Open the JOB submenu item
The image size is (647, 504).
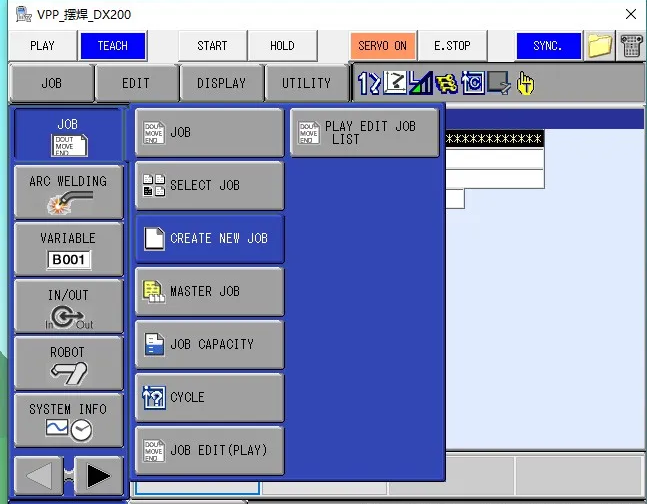pos(210,133)
